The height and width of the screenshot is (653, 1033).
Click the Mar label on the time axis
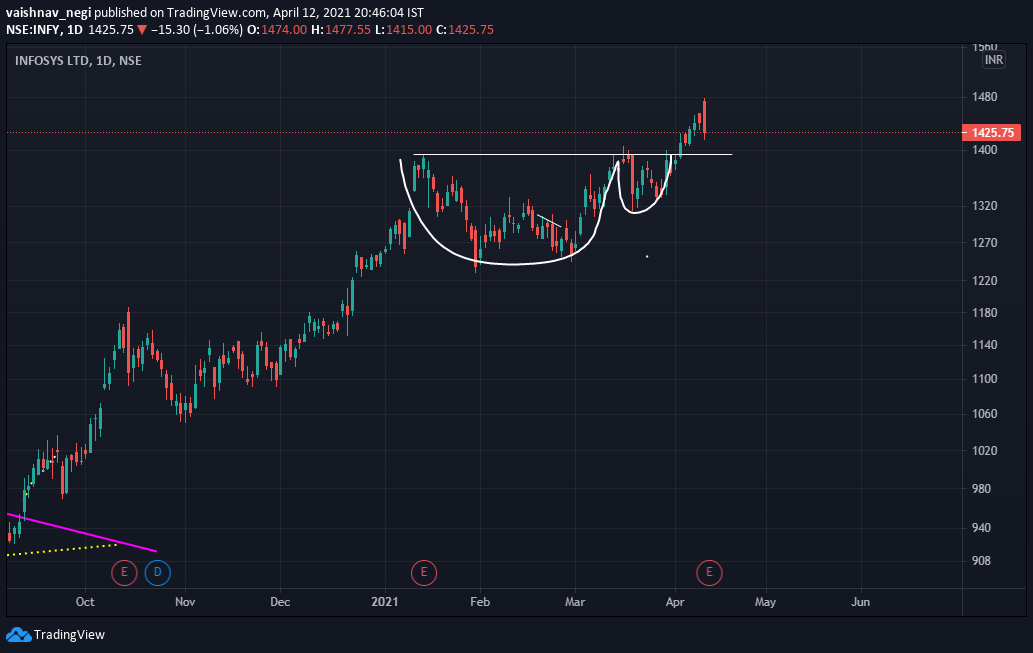[x=575, y=602]
